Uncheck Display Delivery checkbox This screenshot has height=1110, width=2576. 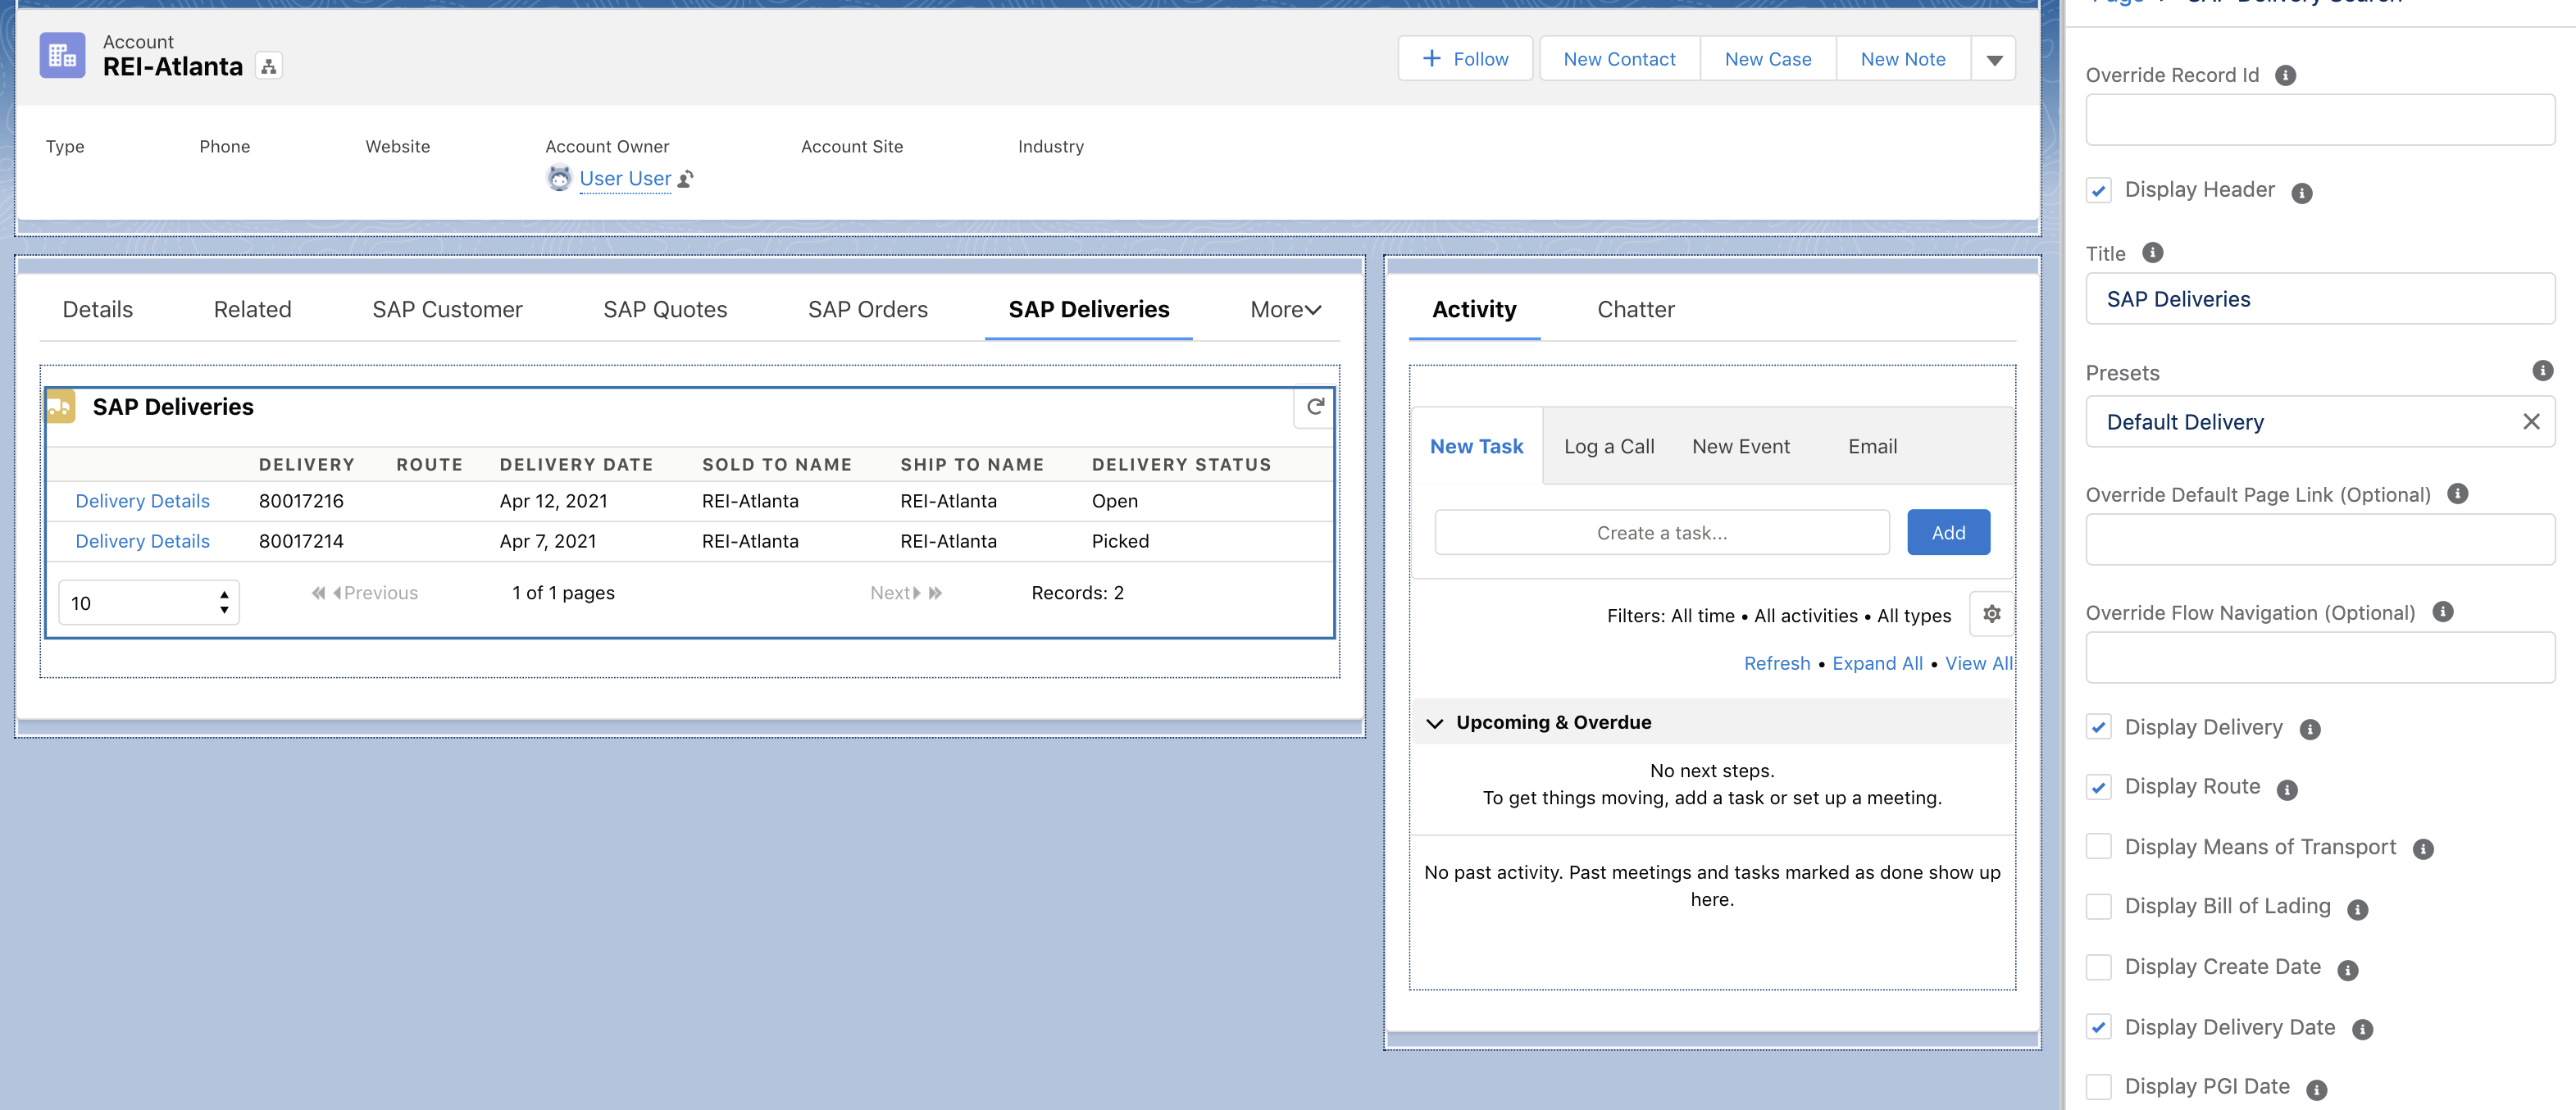click(2099, 727)
